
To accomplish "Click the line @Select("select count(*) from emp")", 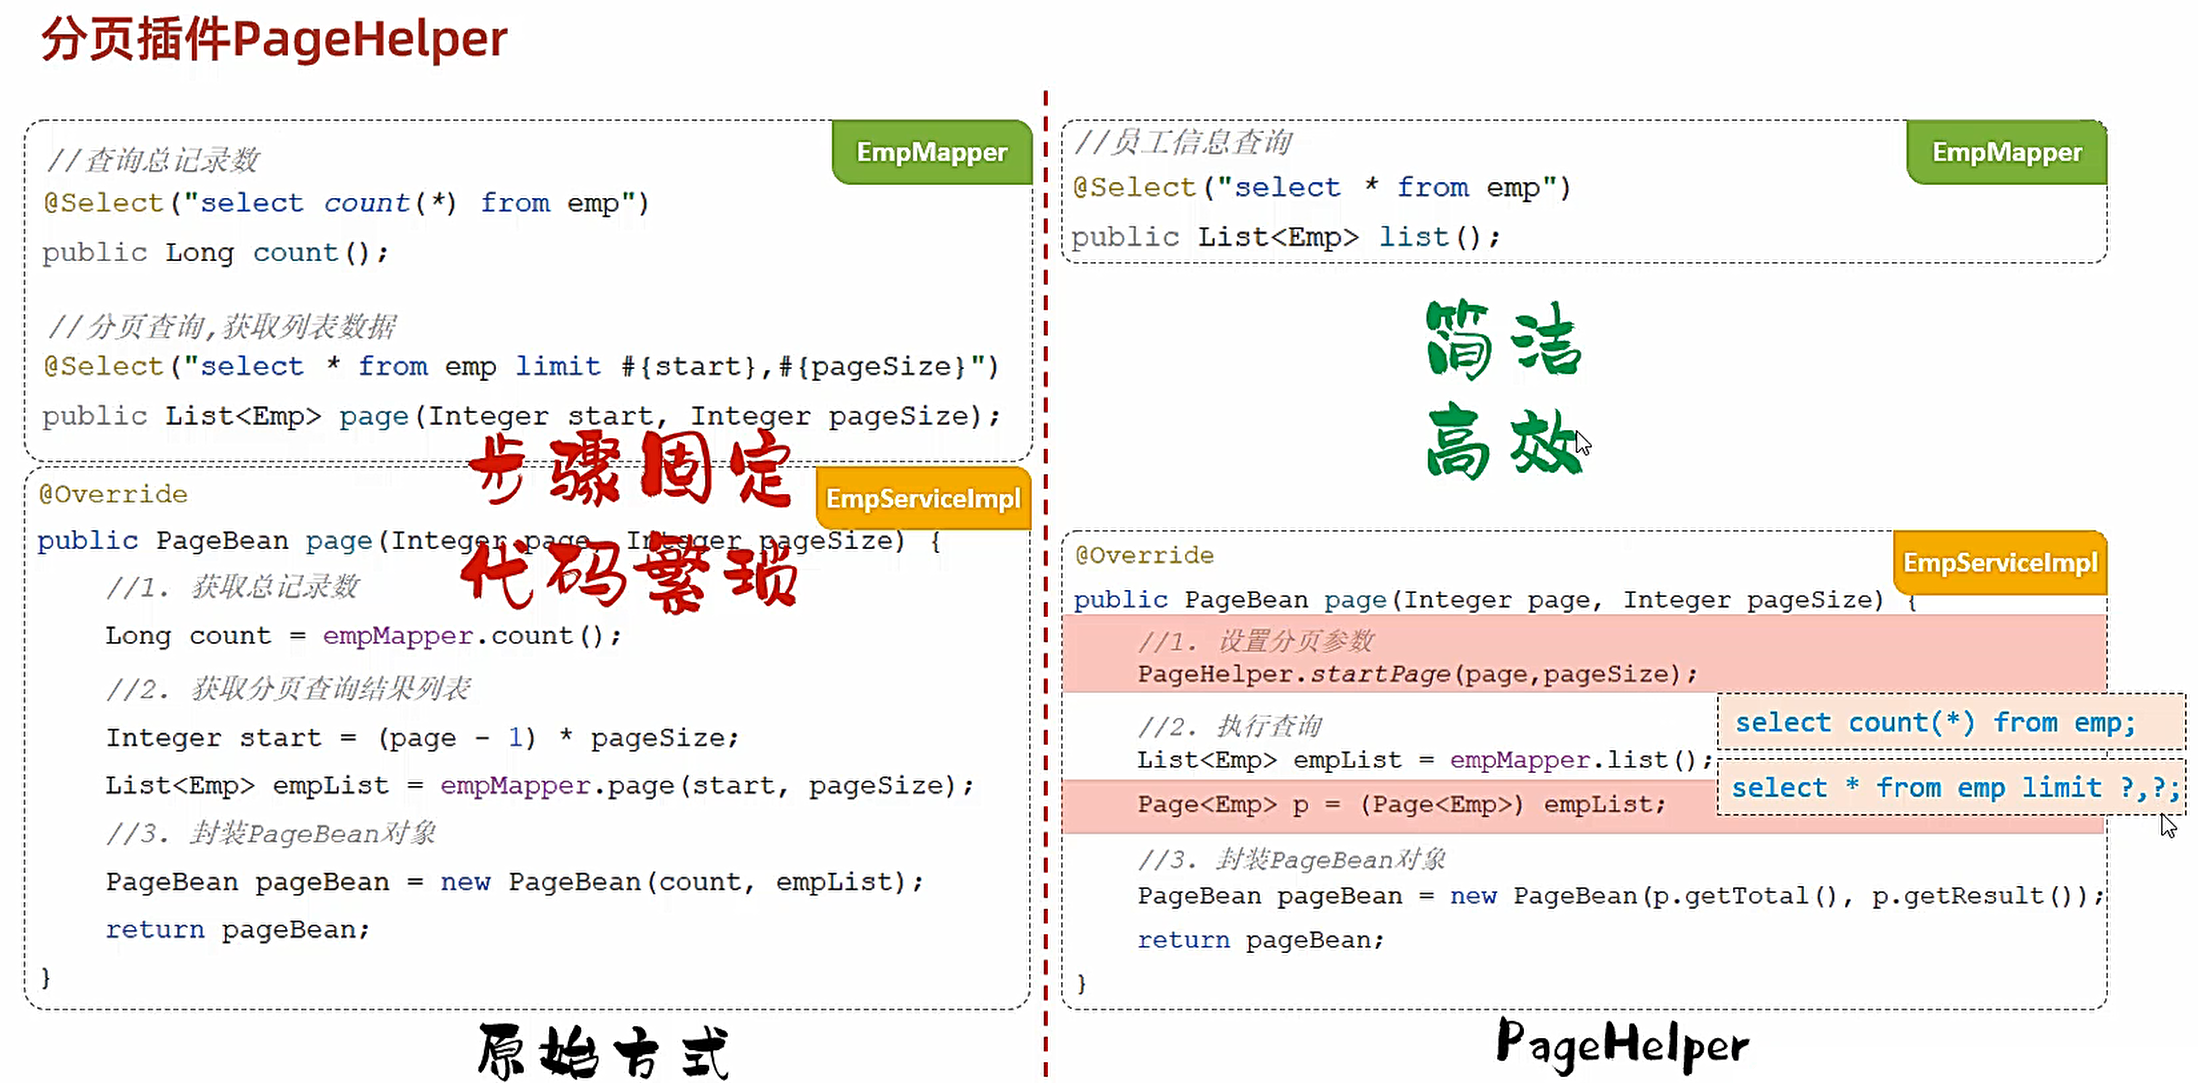I will click(346, 203).
